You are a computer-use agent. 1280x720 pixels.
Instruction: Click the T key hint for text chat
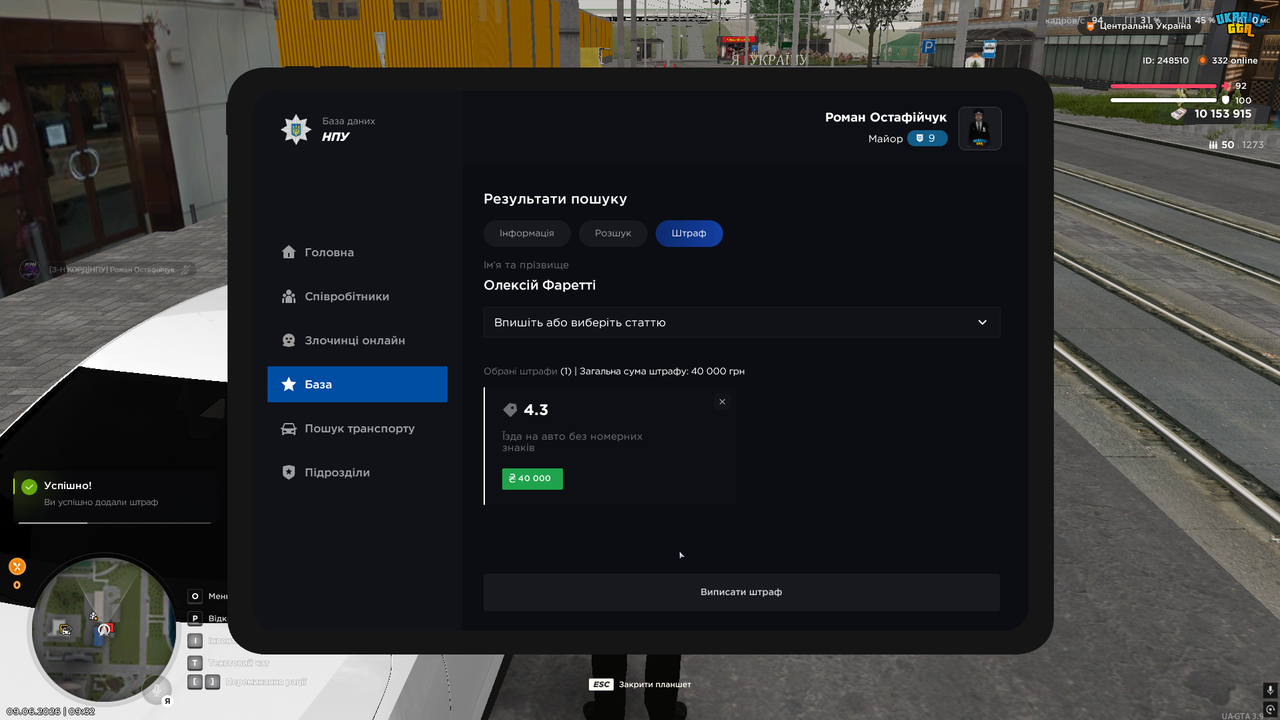click(x=196, y=662)
